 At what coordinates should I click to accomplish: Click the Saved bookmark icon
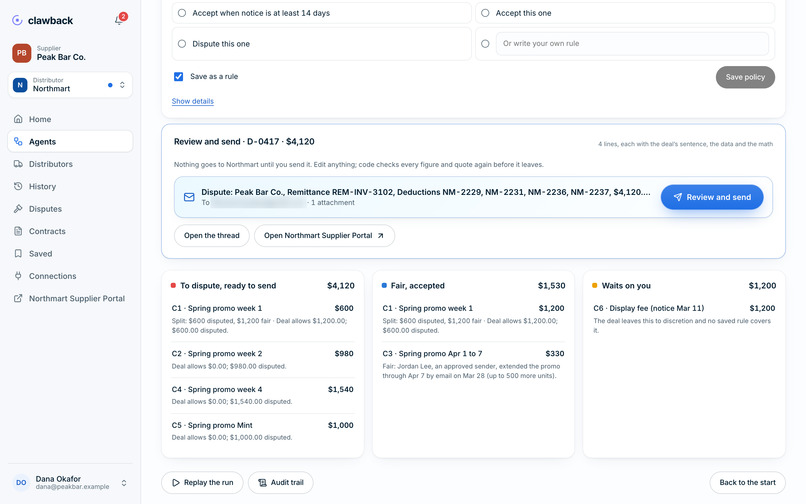[18, 254]
